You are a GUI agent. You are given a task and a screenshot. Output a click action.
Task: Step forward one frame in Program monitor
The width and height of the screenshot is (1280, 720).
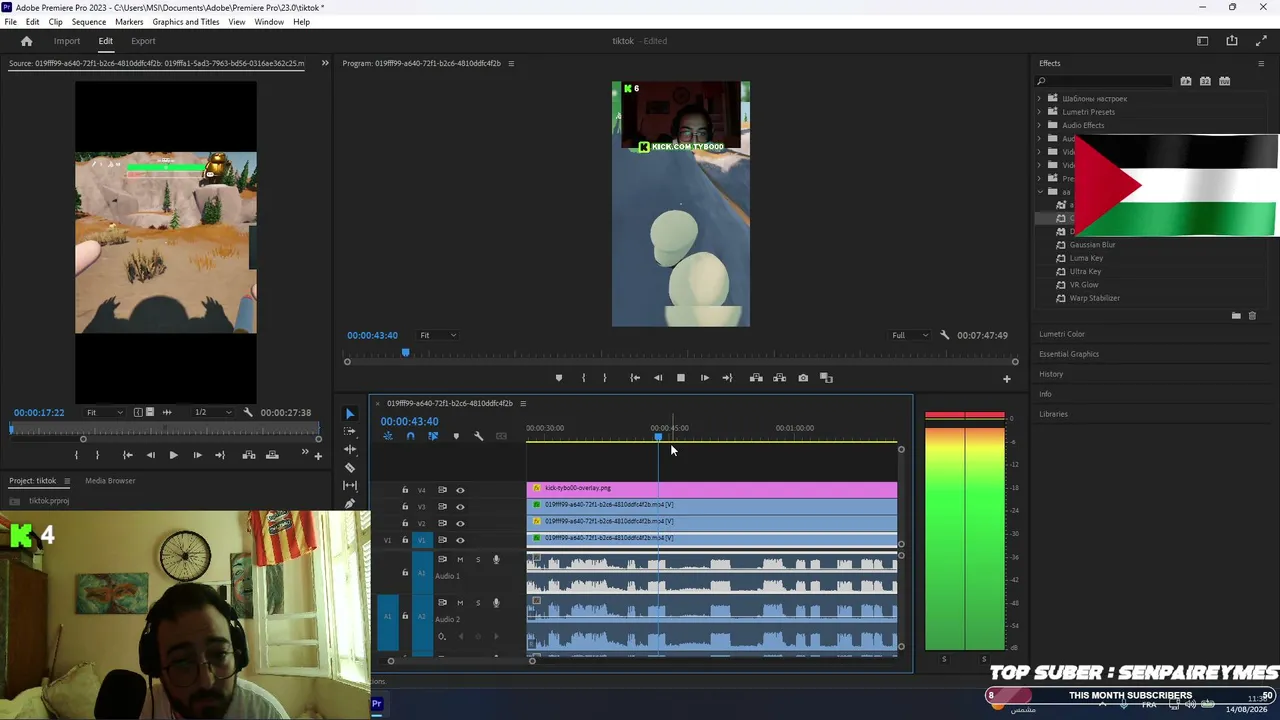(704, 378)
